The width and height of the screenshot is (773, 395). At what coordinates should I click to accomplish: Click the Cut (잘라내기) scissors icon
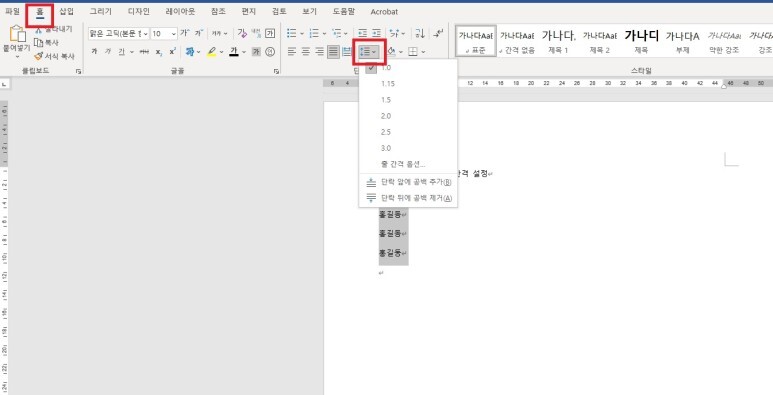click(x=38, y=30)
